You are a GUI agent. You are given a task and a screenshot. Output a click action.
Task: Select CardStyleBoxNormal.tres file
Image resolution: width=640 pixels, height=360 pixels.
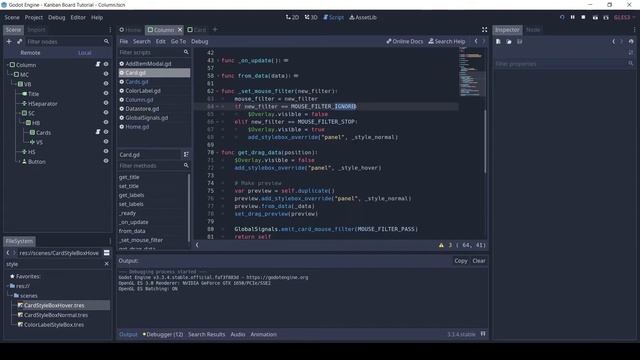[x=56, y=315]
